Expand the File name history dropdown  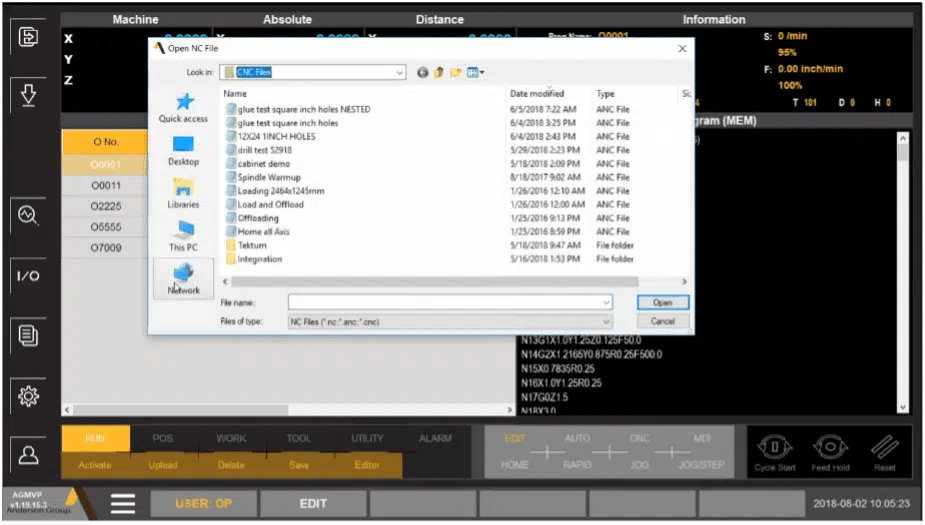coord(606,302)
